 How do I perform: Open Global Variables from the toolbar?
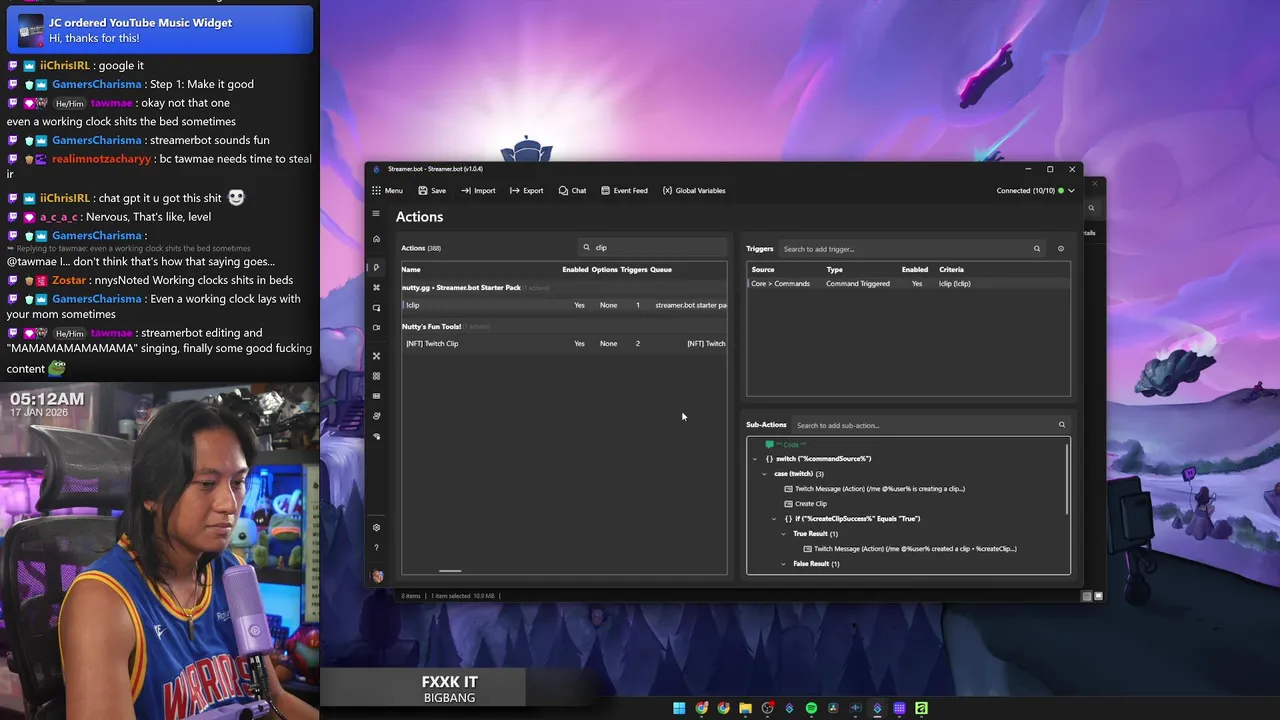(x=693, y=190)
